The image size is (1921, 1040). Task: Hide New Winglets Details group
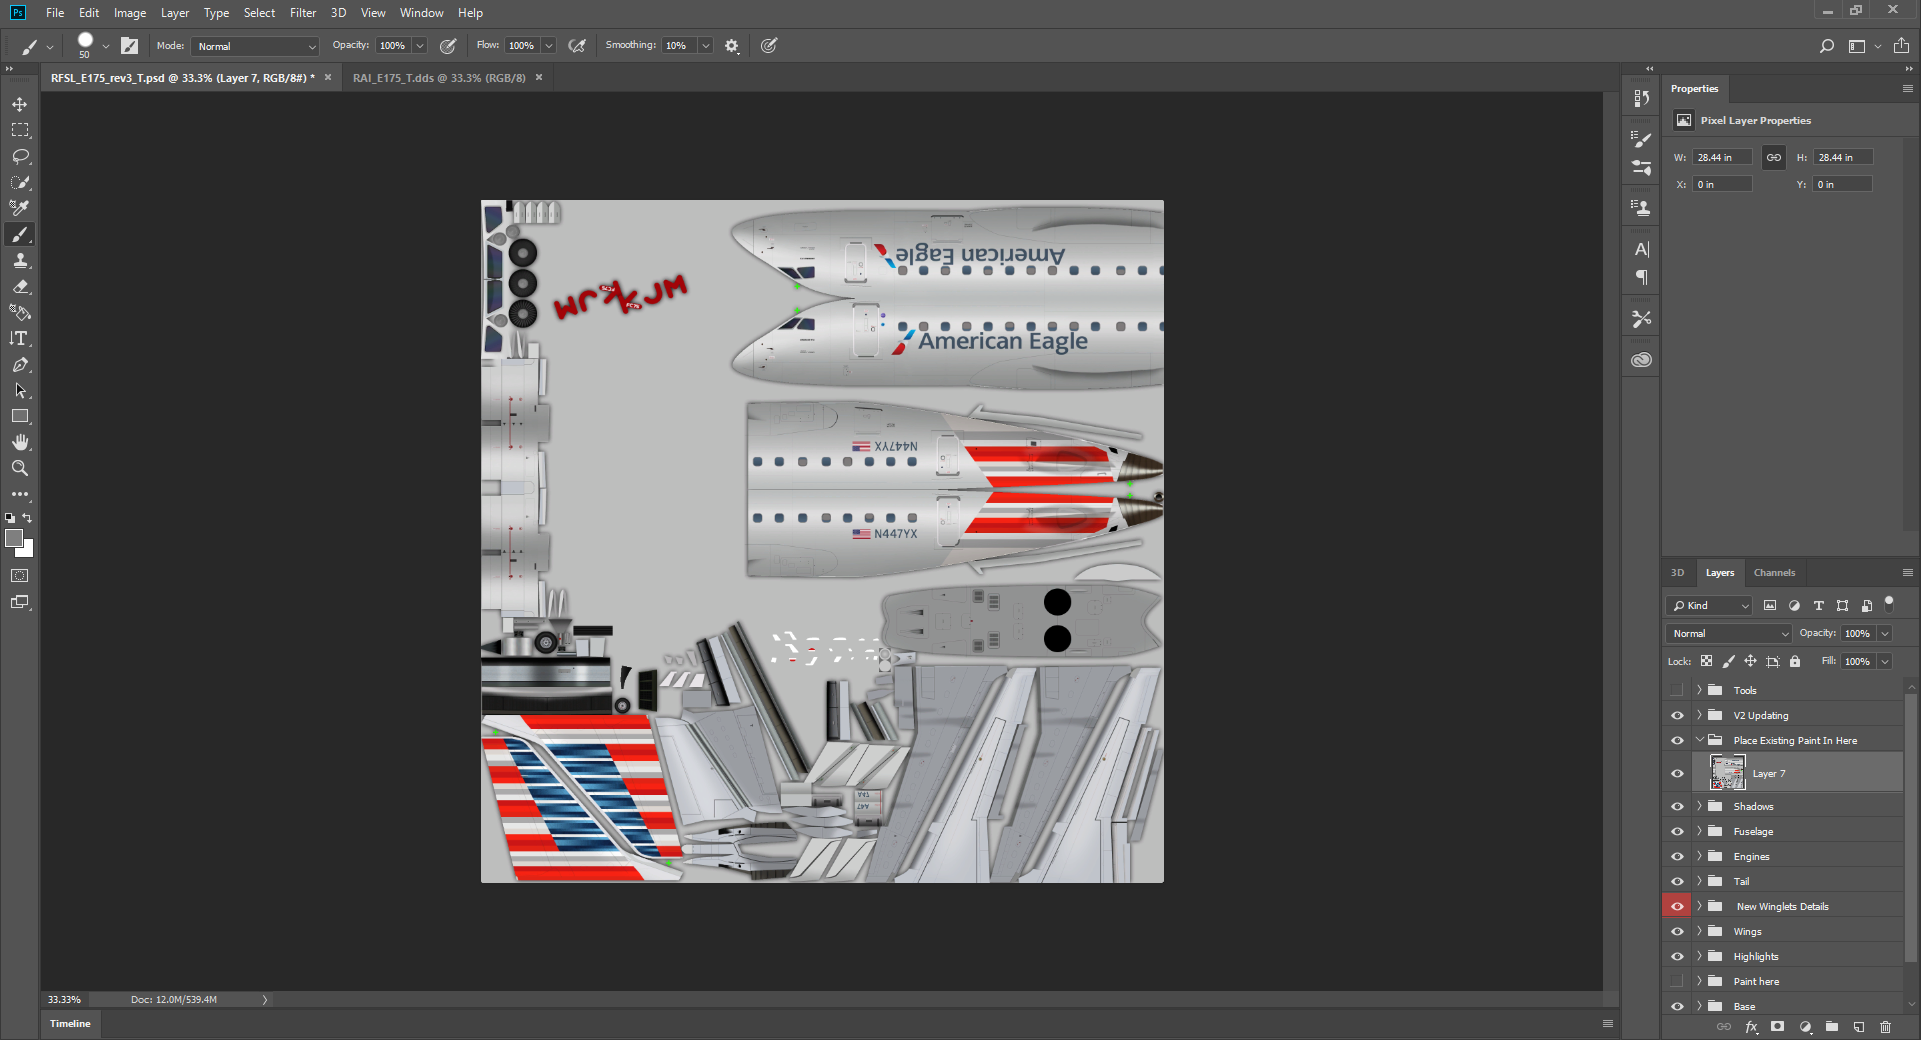[1677, 906]
